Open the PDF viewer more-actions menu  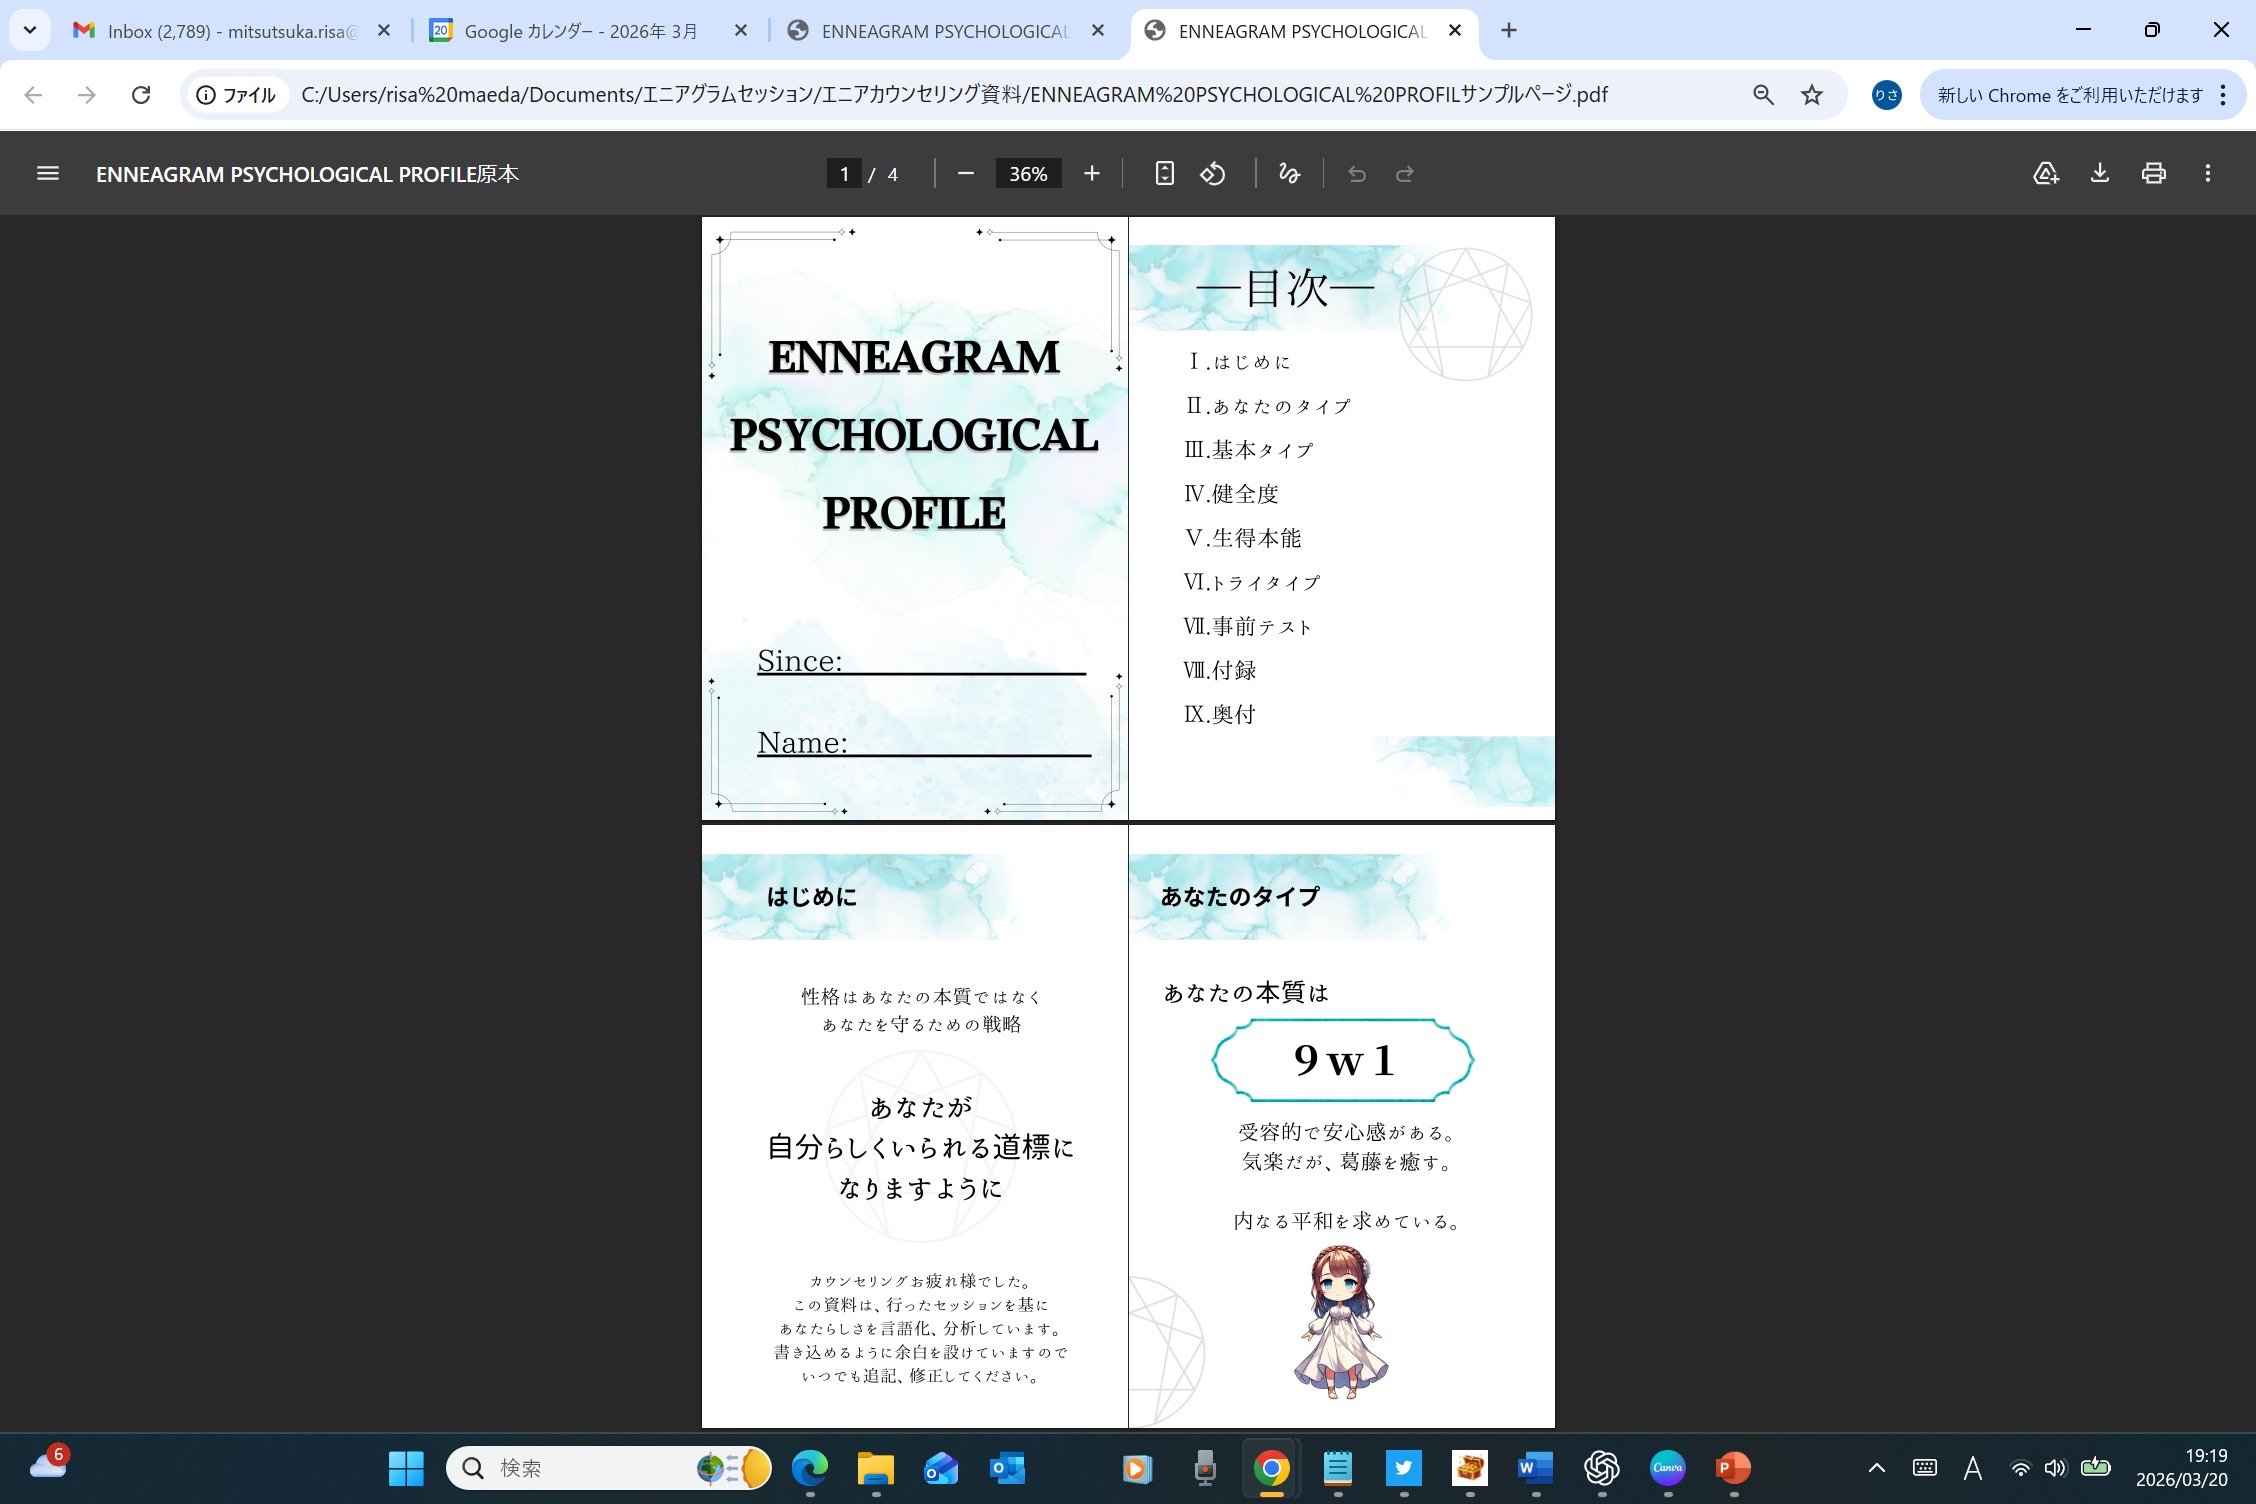[2208, 174]
